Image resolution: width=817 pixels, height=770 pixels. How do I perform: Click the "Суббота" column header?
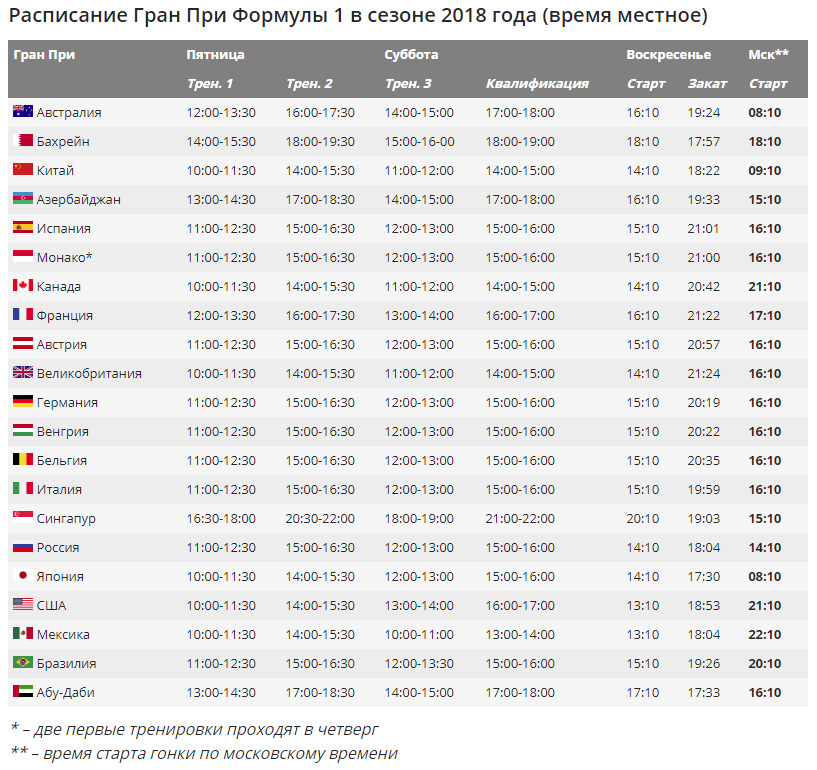(411, 55)
